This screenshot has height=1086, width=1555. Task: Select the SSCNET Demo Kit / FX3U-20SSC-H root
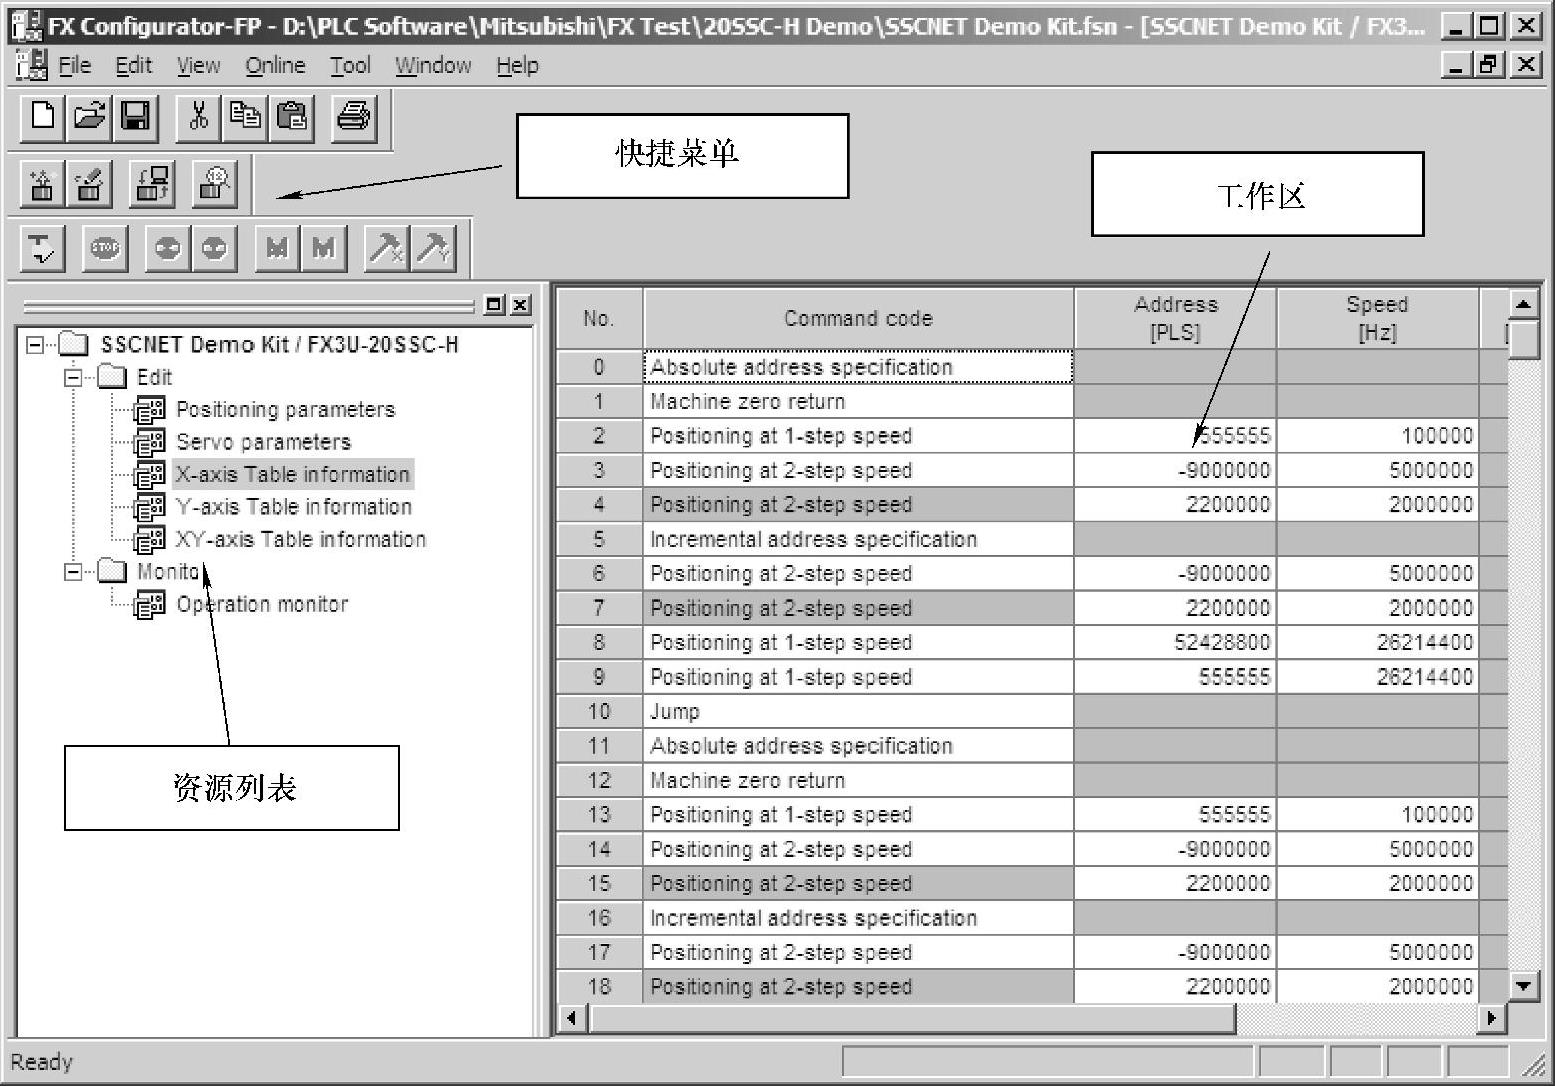pos(279,345)
